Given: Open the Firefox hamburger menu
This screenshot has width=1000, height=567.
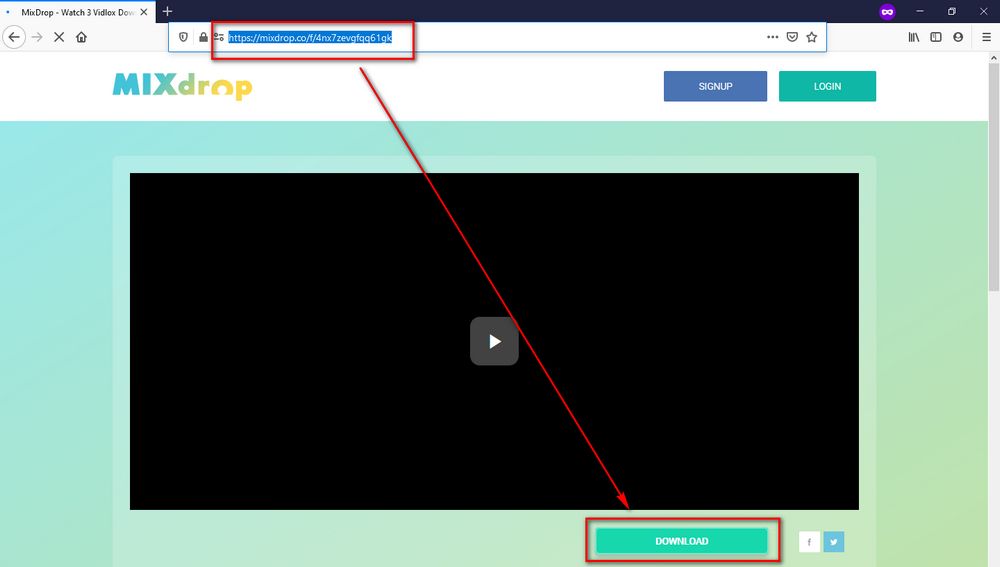Looking at the screenshot, I should coord(987,37).
